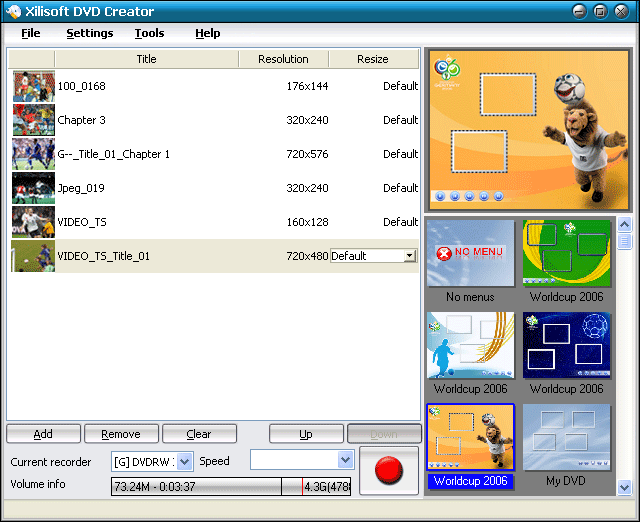Select the My DVD template thumbnail
This screenshot has height=522, width=640.
[567, 437]
